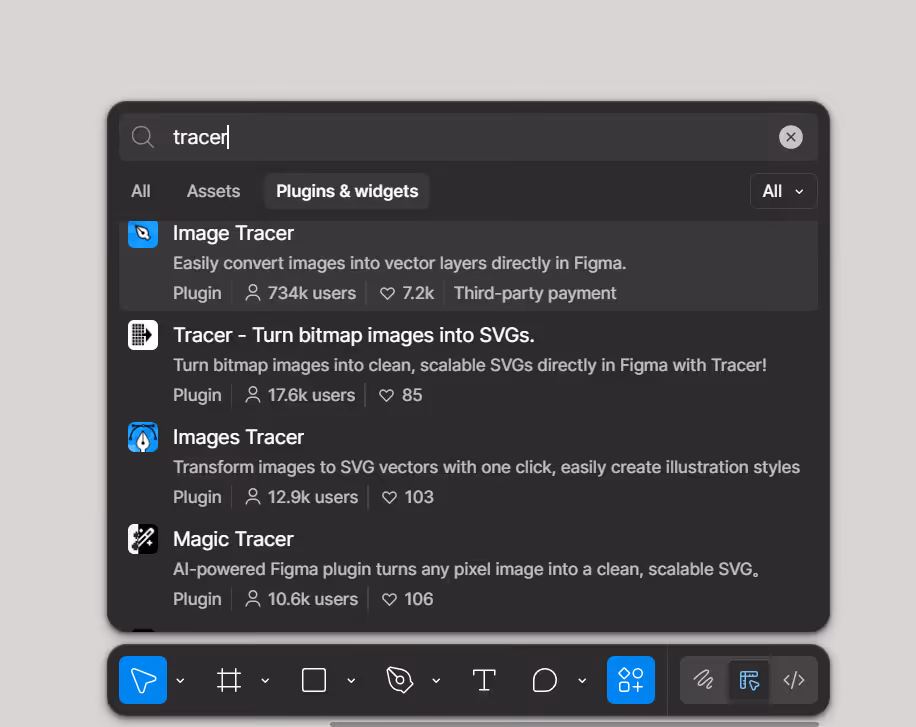Select the Pen tool
916x727 pixels.
click(400, 680)
